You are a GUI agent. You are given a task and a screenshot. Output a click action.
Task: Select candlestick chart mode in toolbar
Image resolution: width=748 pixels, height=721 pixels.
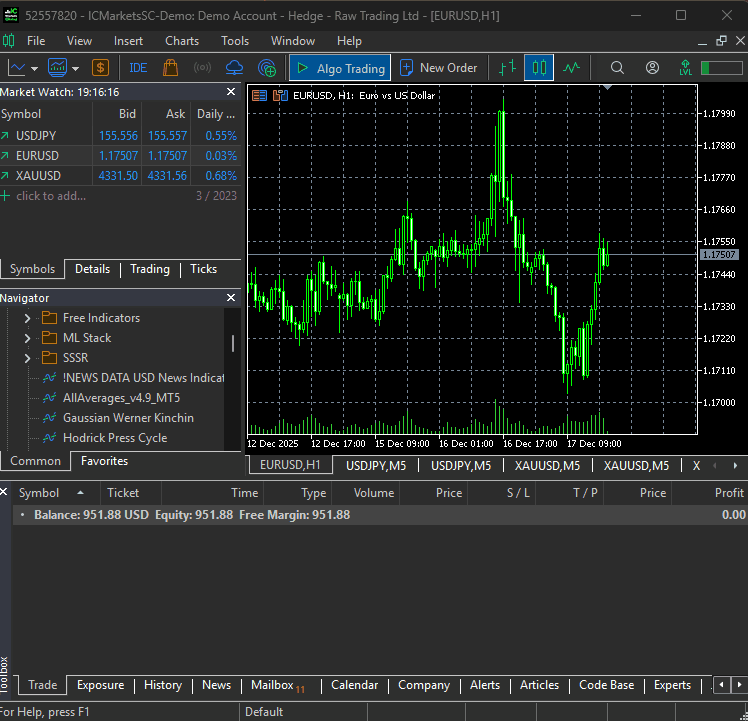(539, 68)
